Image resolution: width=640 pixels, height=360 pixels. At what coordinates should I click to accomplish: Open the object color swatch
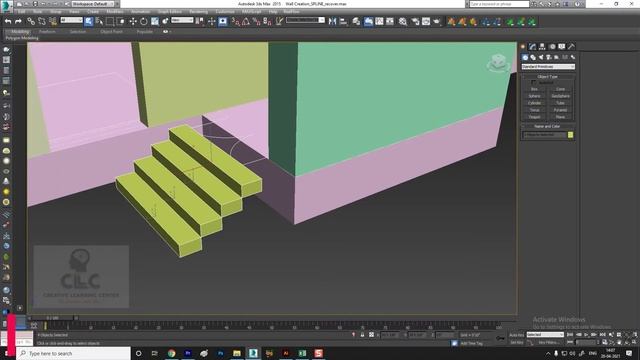[570, 135]
